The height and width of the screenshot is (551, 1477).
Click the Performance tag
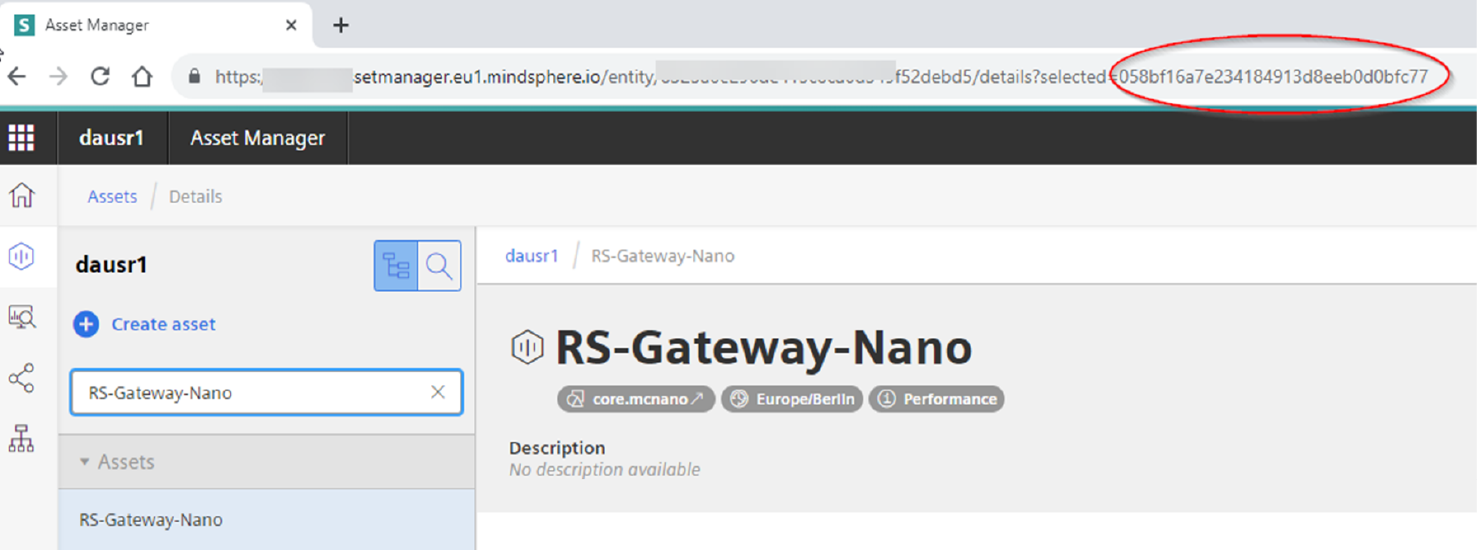tap(936, 399)
